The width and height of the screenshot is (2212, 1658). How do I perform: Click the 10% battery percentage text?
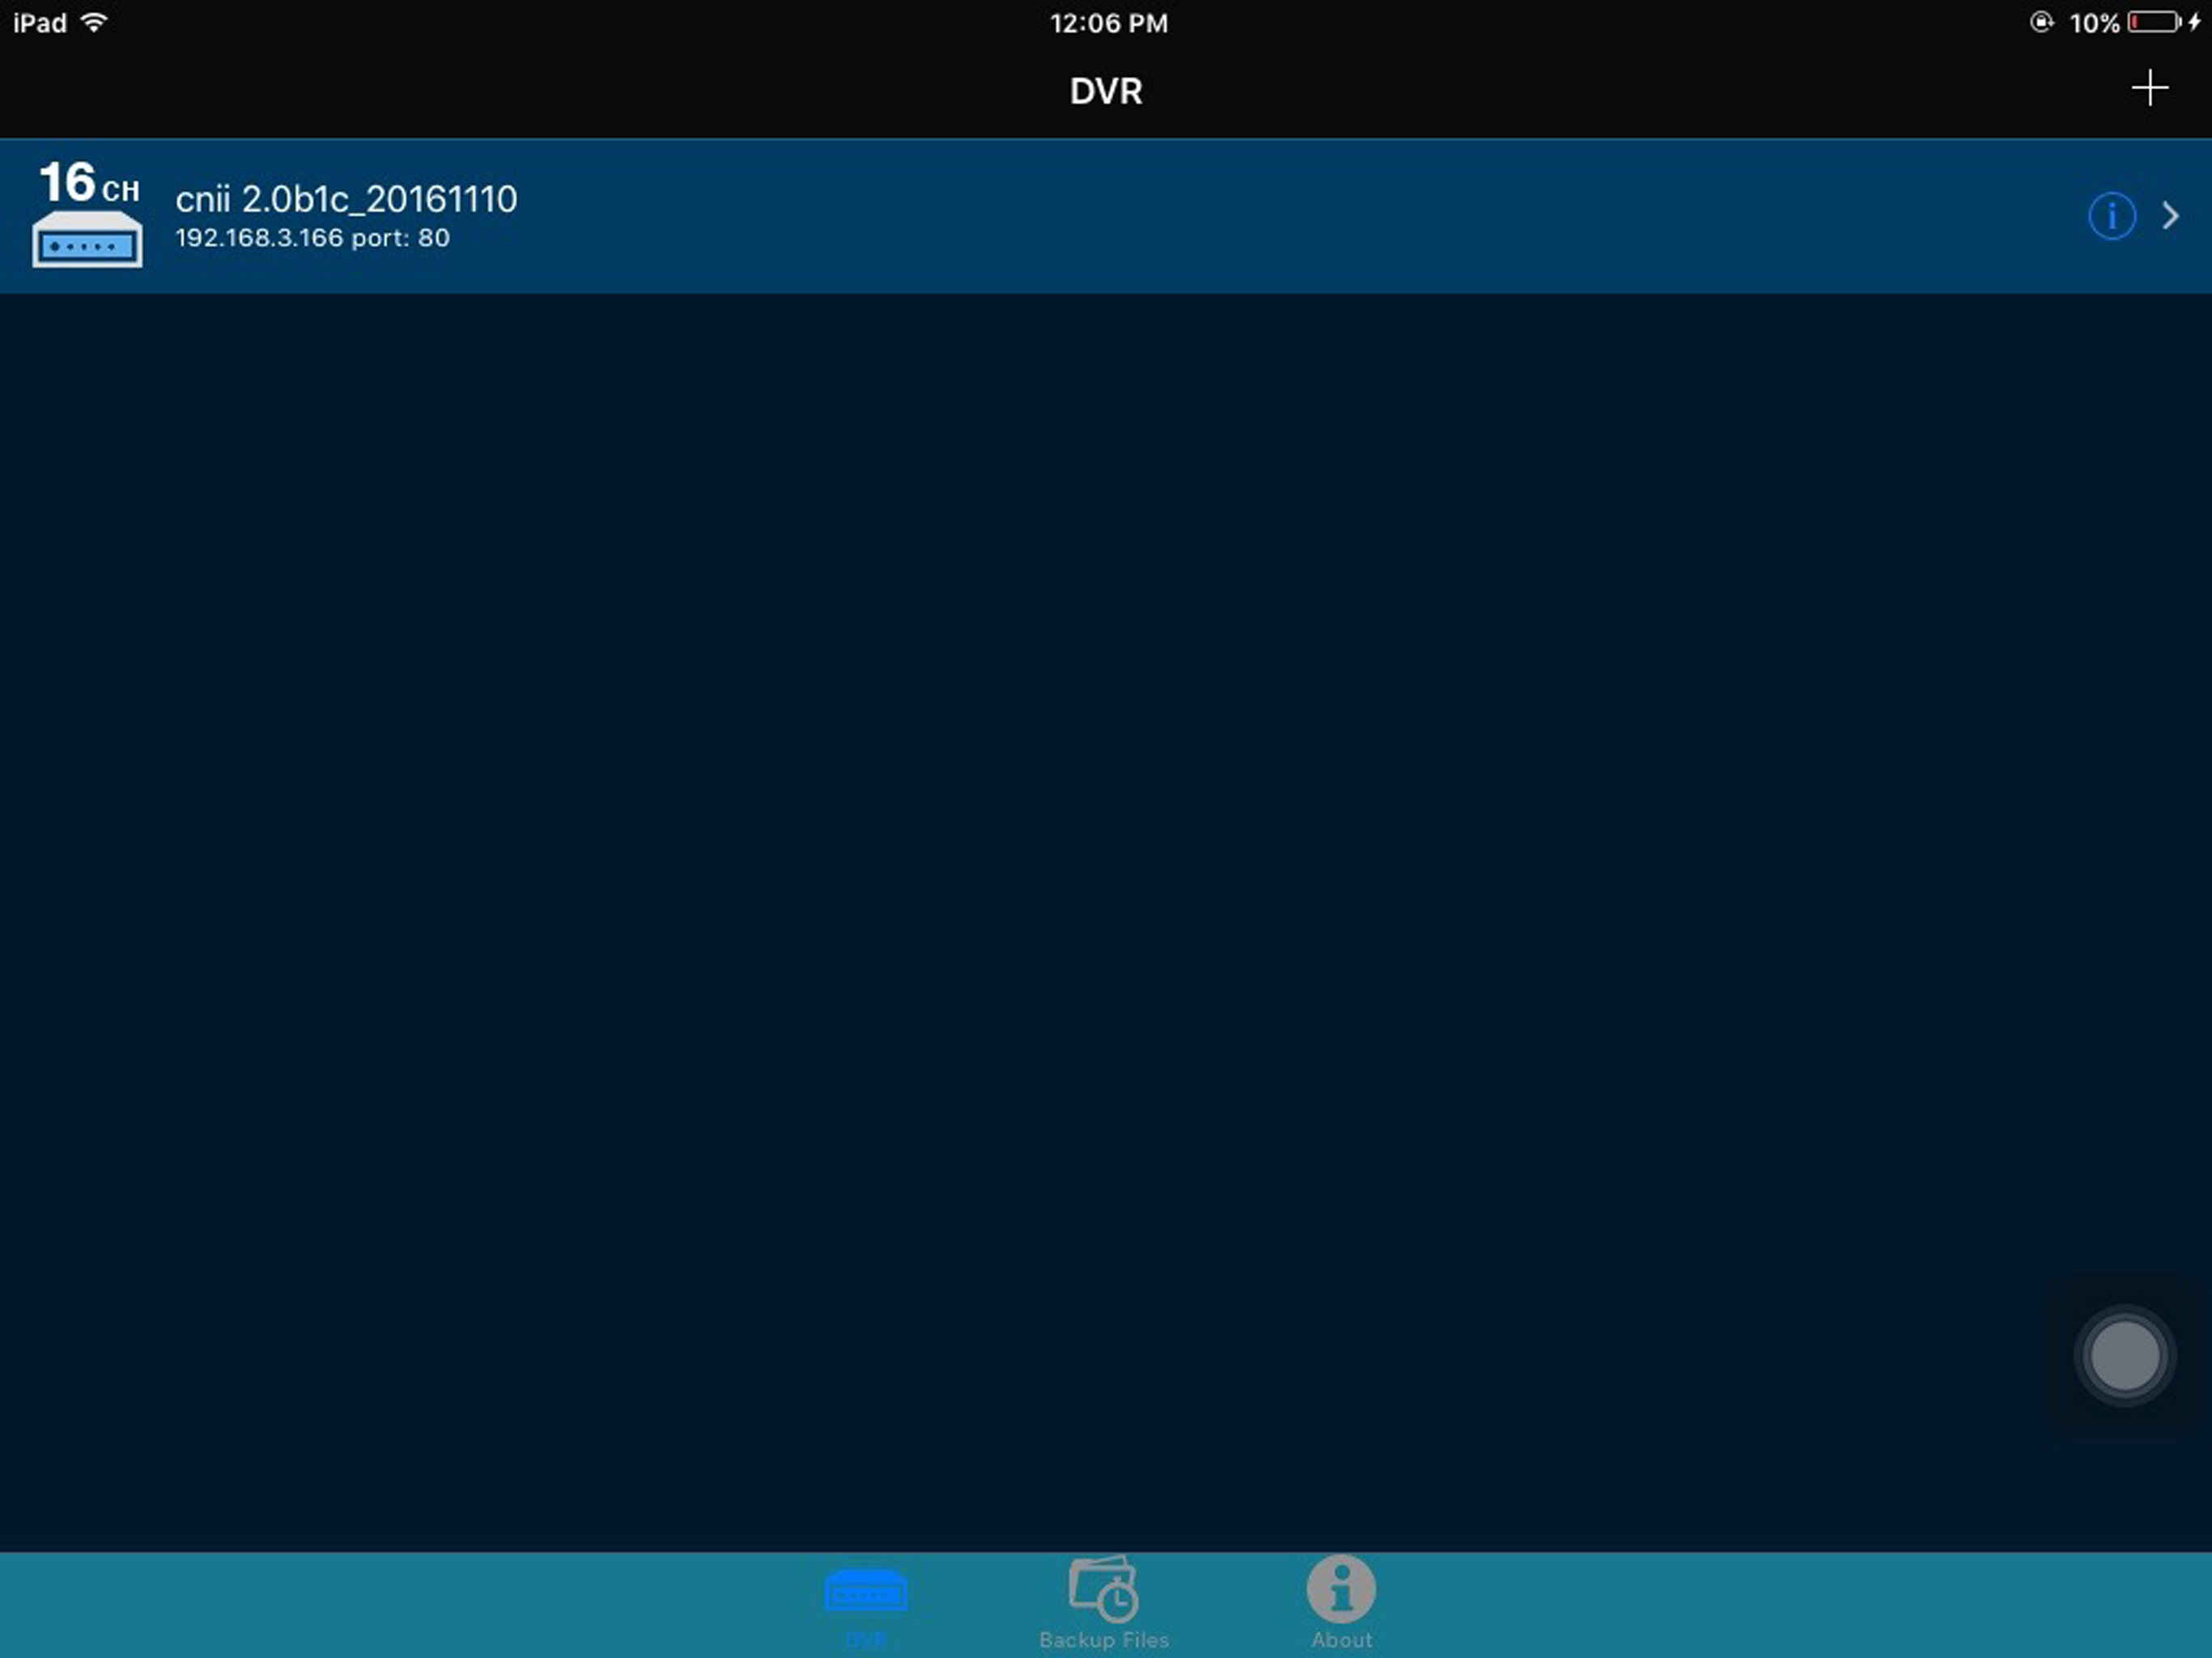click(x=2093, y=23)
